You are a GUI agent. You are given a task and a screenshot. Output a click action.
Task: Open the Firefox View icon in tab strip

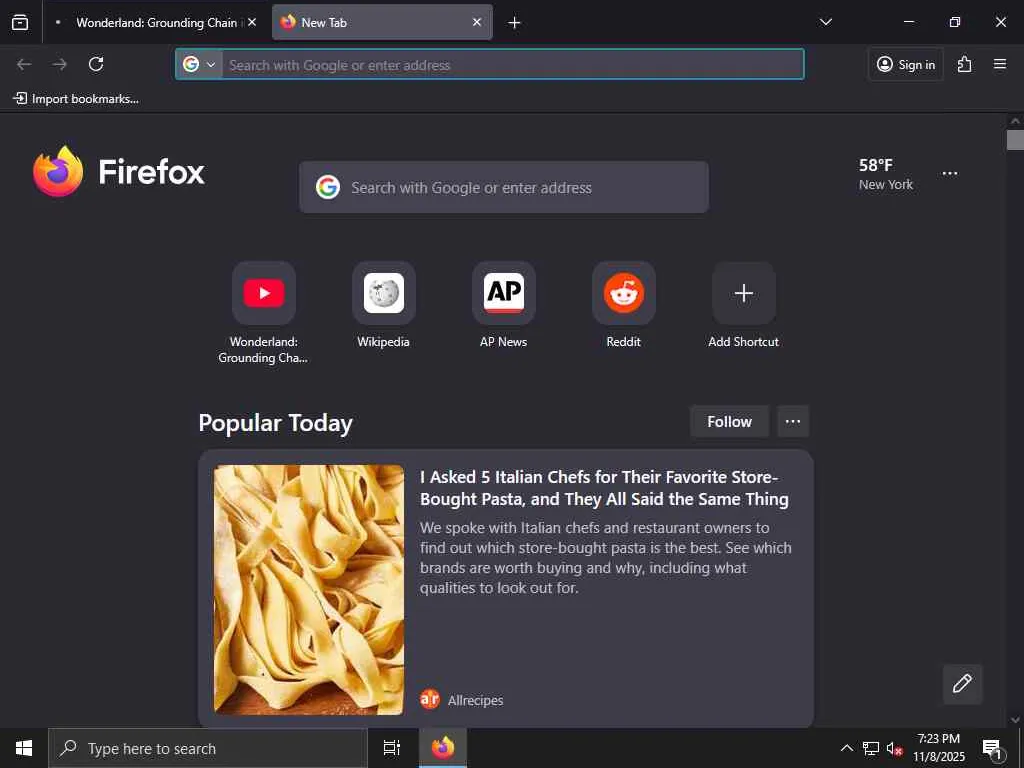coord(20,22)
